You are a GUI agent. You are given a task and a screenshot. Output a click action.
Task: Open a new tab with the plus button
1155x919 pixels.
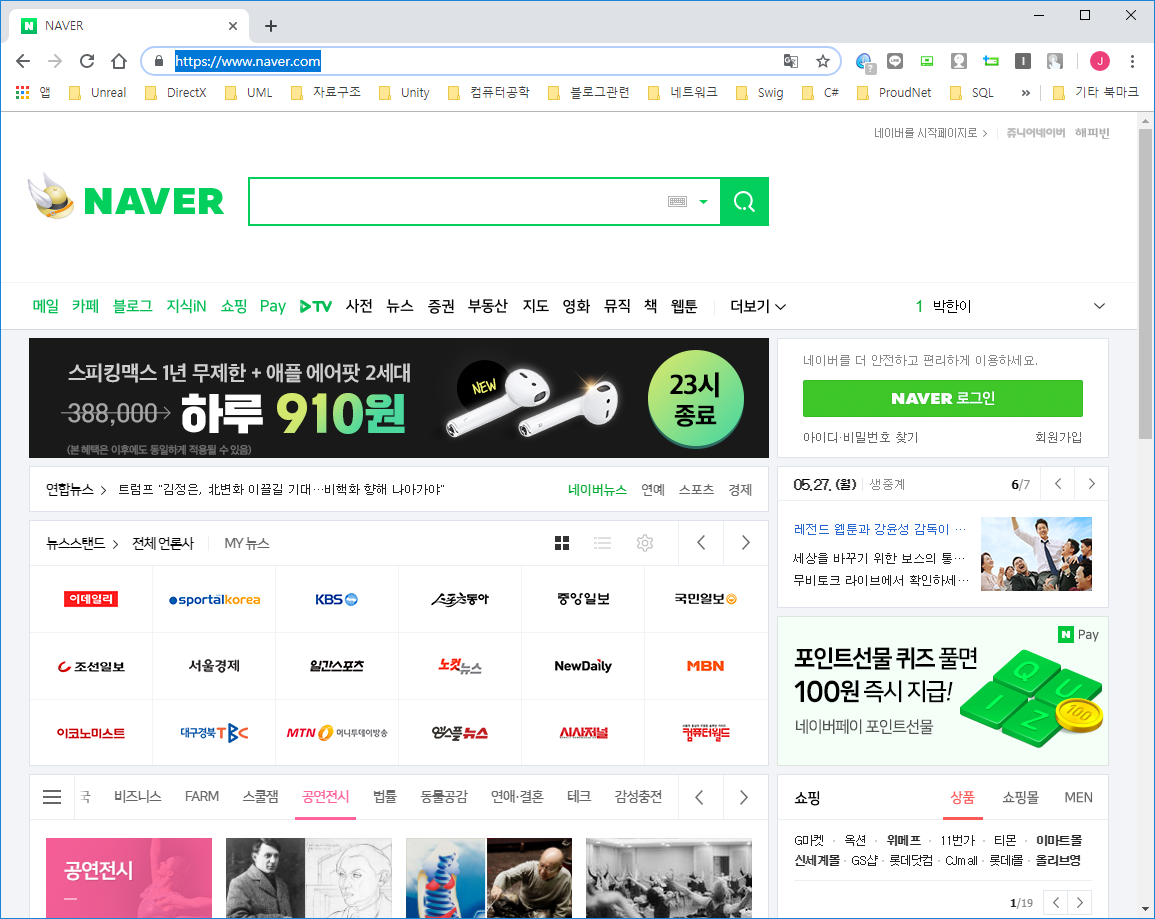pyautogui.click(x=271, y=26)
